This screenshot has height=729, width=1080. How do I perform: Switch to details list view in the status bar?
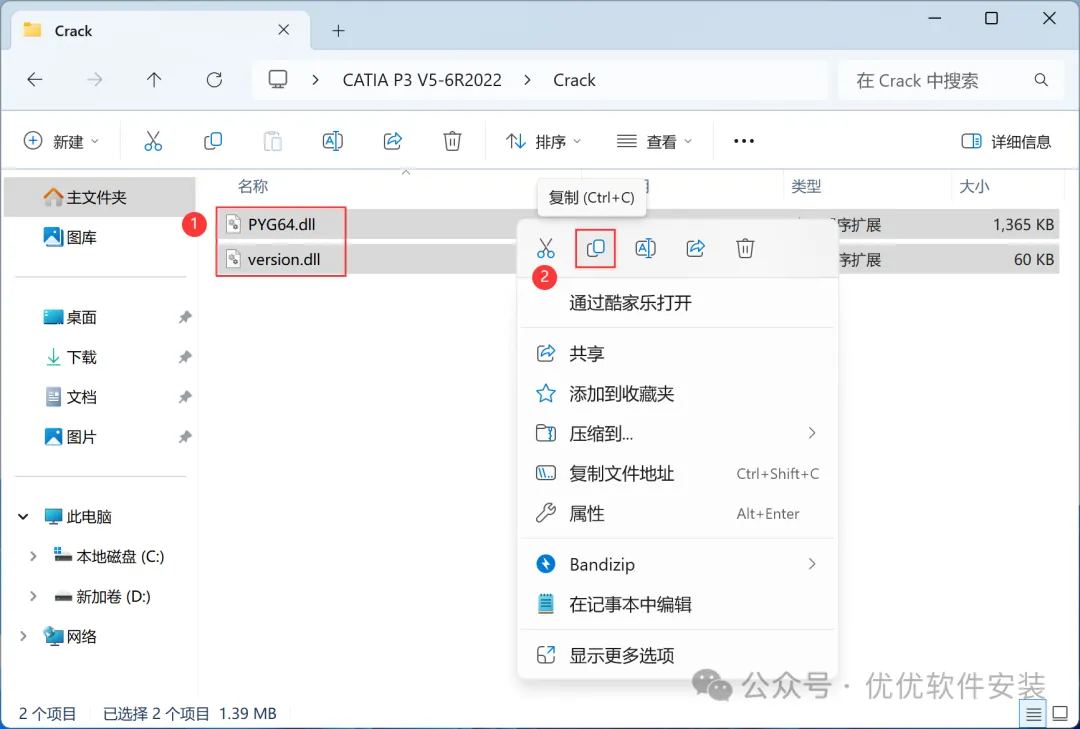click(x=1033, y=714)
